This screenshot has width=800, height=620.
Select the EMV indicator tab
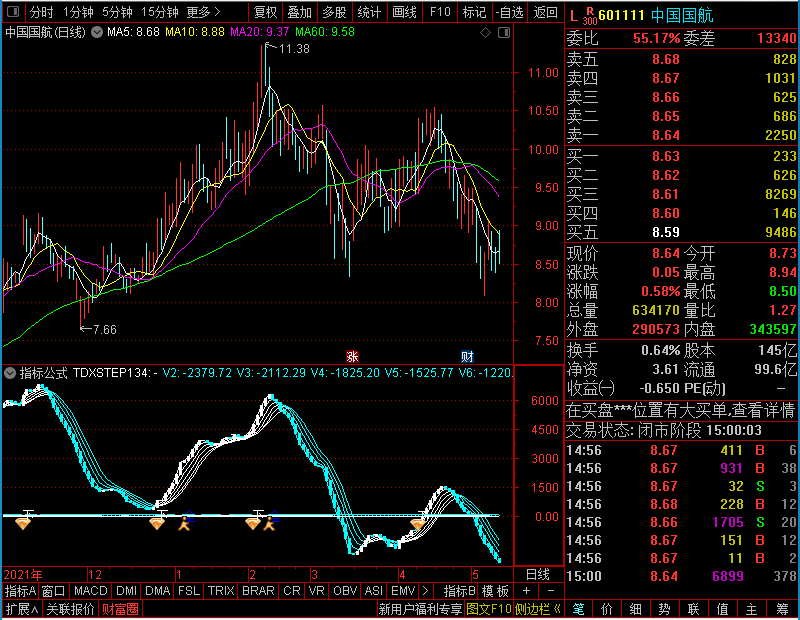[403, 591]
